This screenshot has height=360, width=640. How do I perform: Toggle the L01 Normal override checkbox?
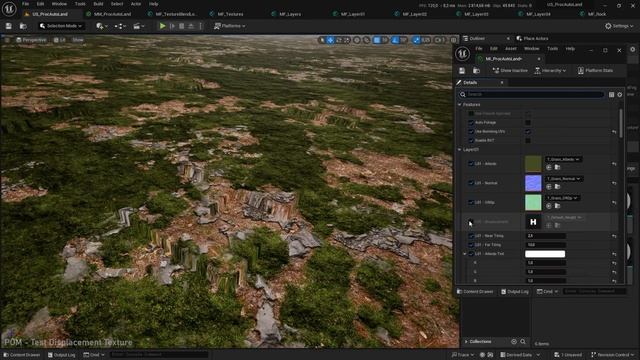pyautogui.click(x=471, y=183)
